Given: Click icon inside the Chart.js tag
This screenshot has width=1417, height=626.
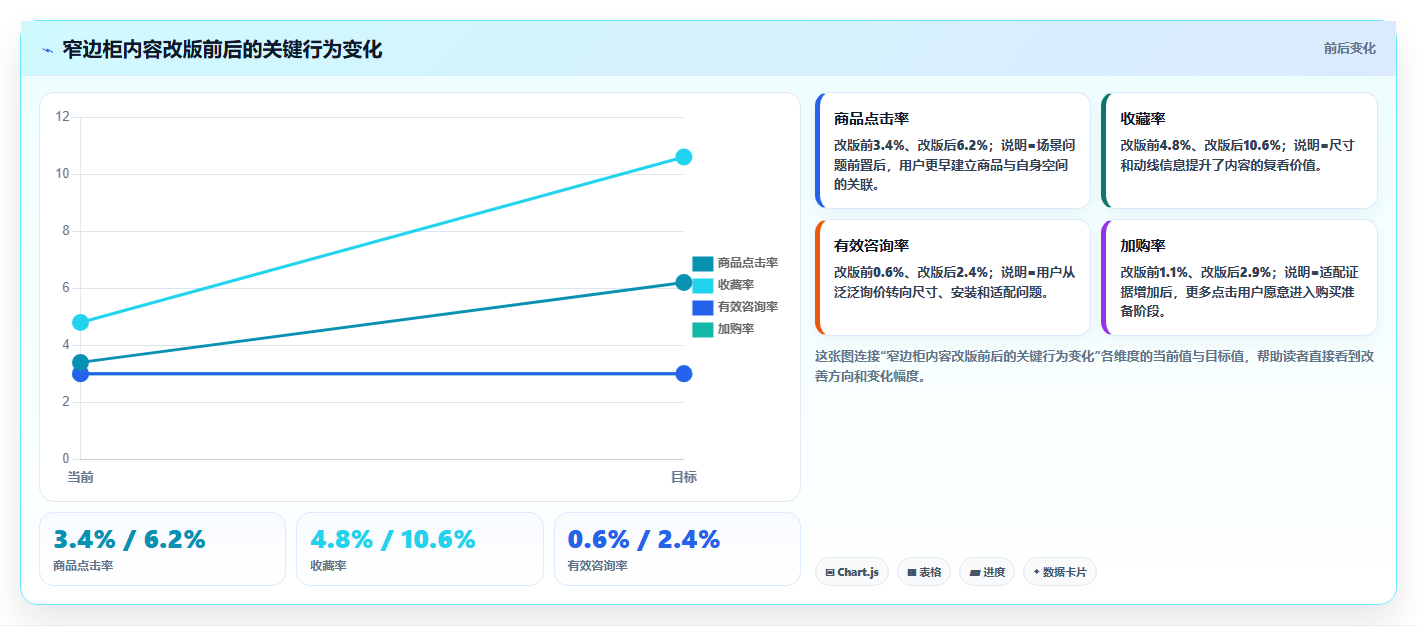Looking at the screenshot, I should (x=830, y=573).
